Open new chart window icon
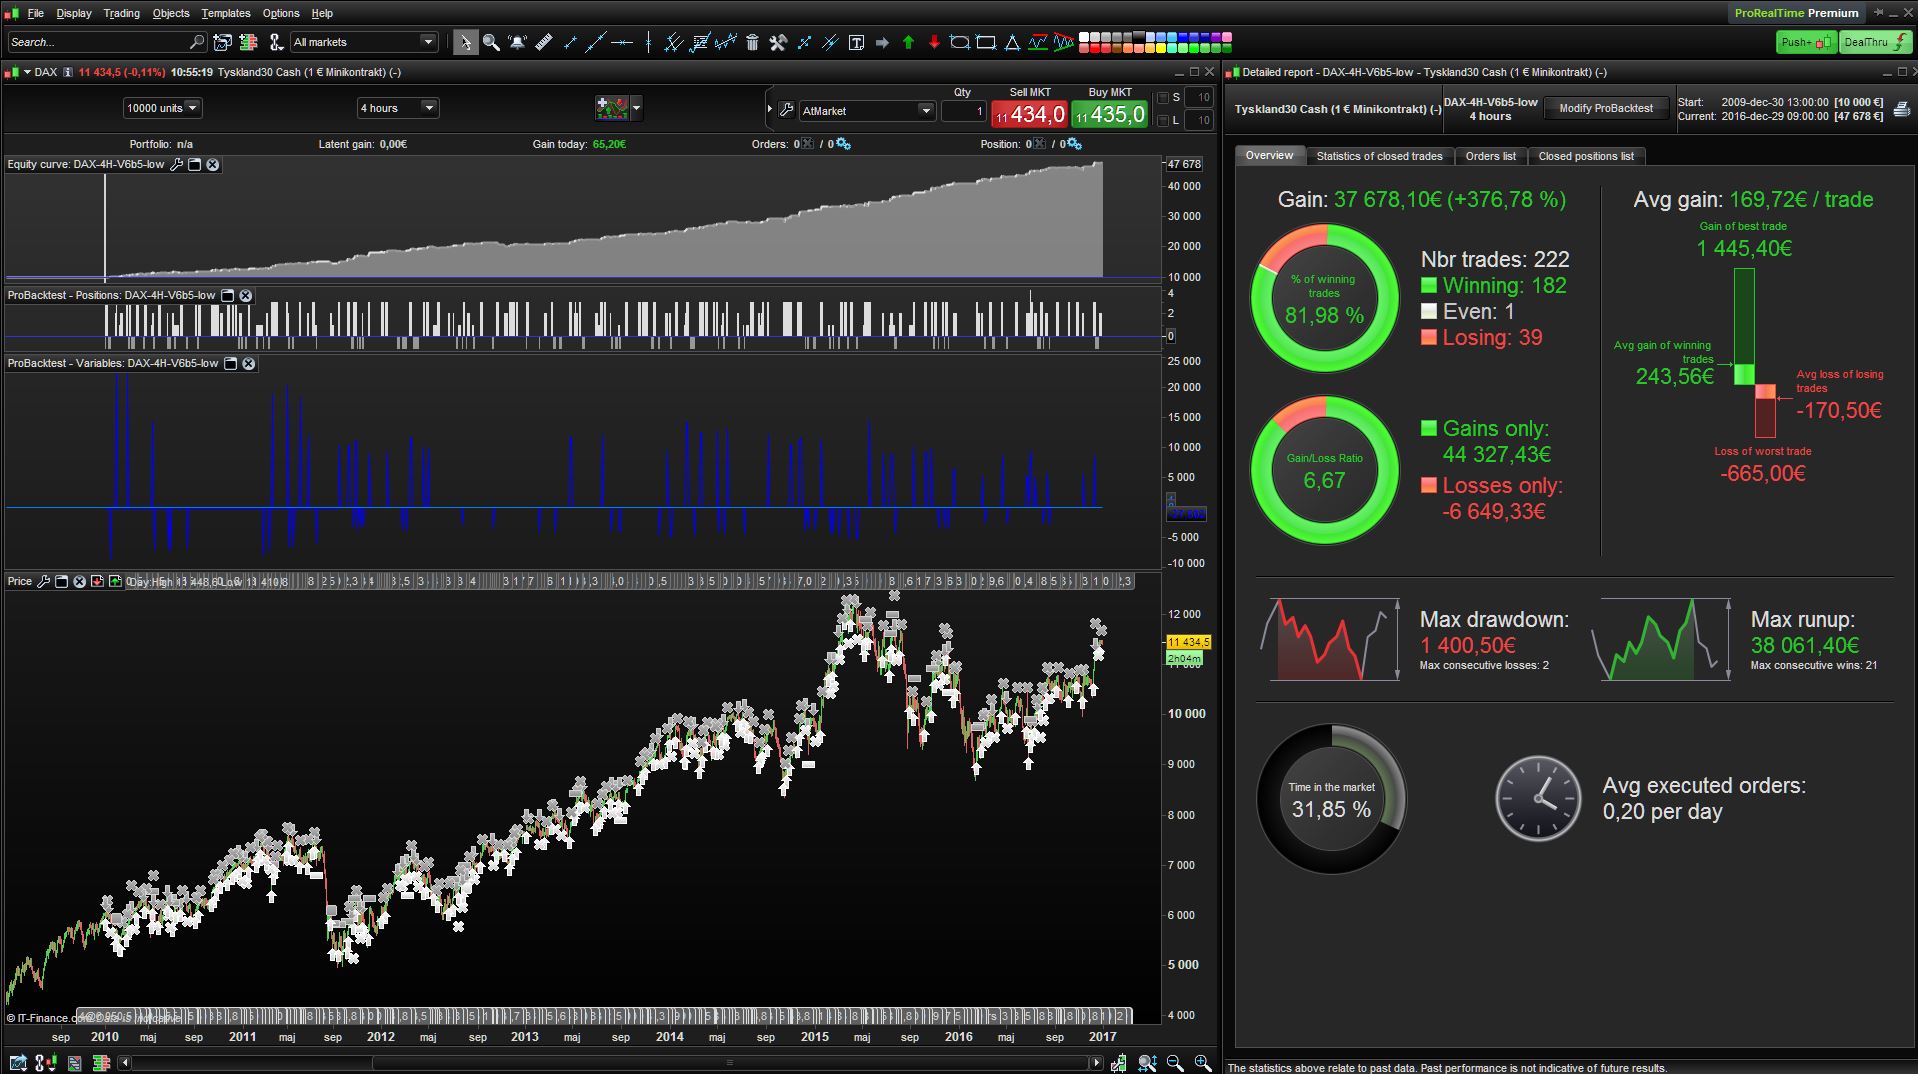The height and width of the screenshot is (1074, 1918). click(222, 42)
